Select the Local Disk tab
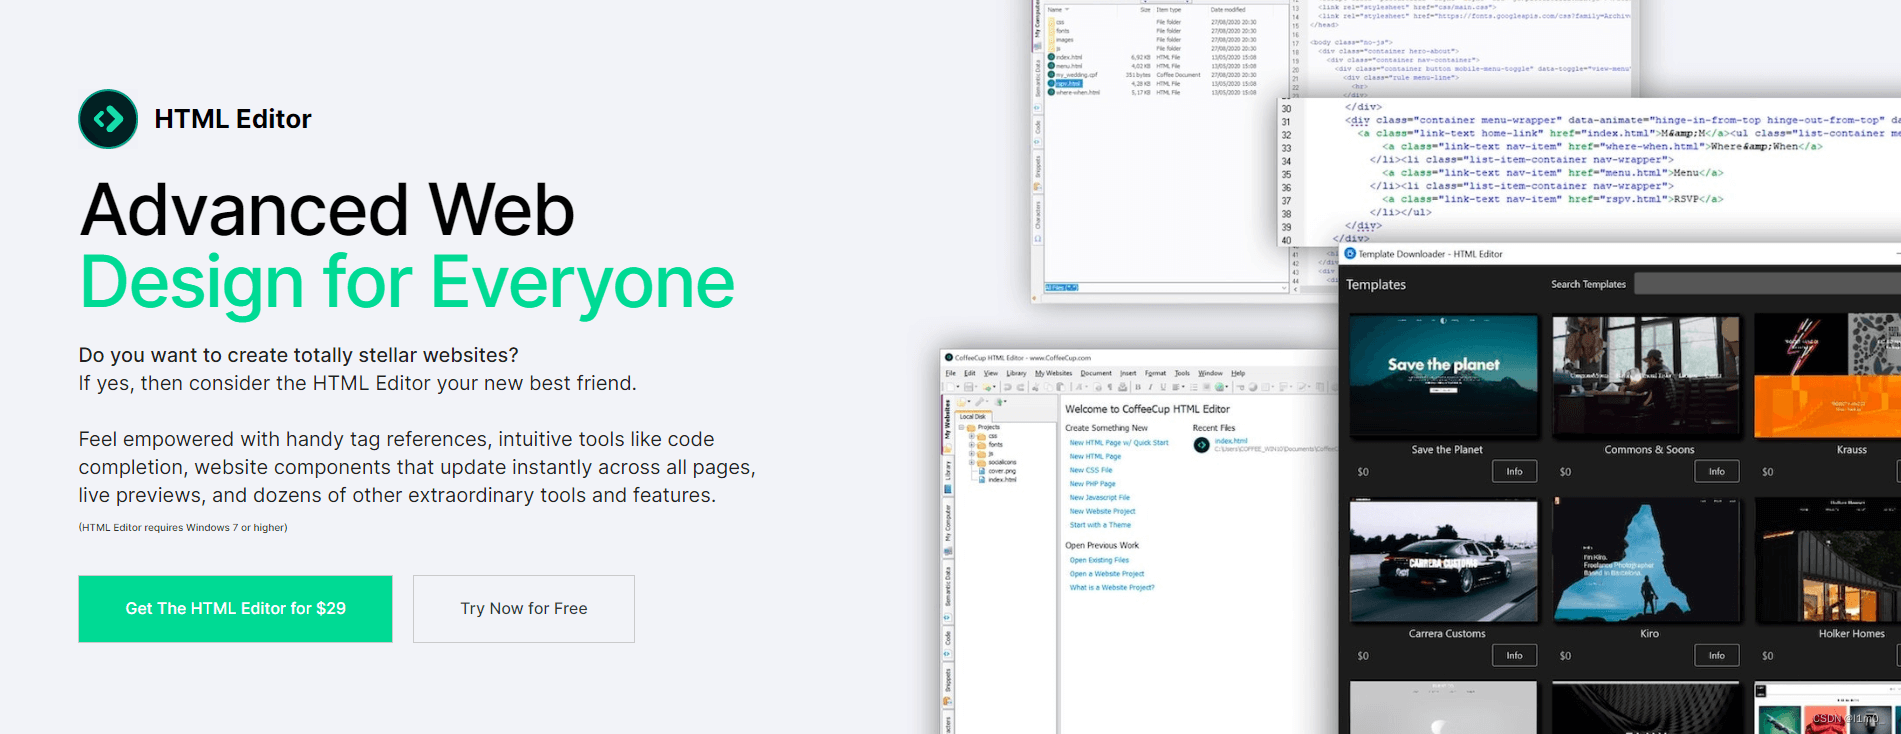Viewport: 1901px width, 734px height. click(973, 416)
